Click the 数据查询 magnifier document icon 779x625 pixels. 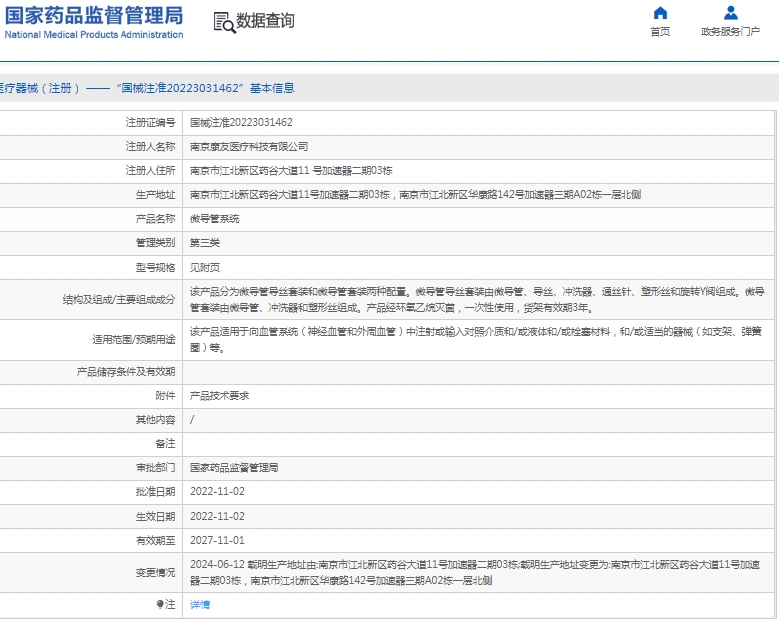[224, 23]
